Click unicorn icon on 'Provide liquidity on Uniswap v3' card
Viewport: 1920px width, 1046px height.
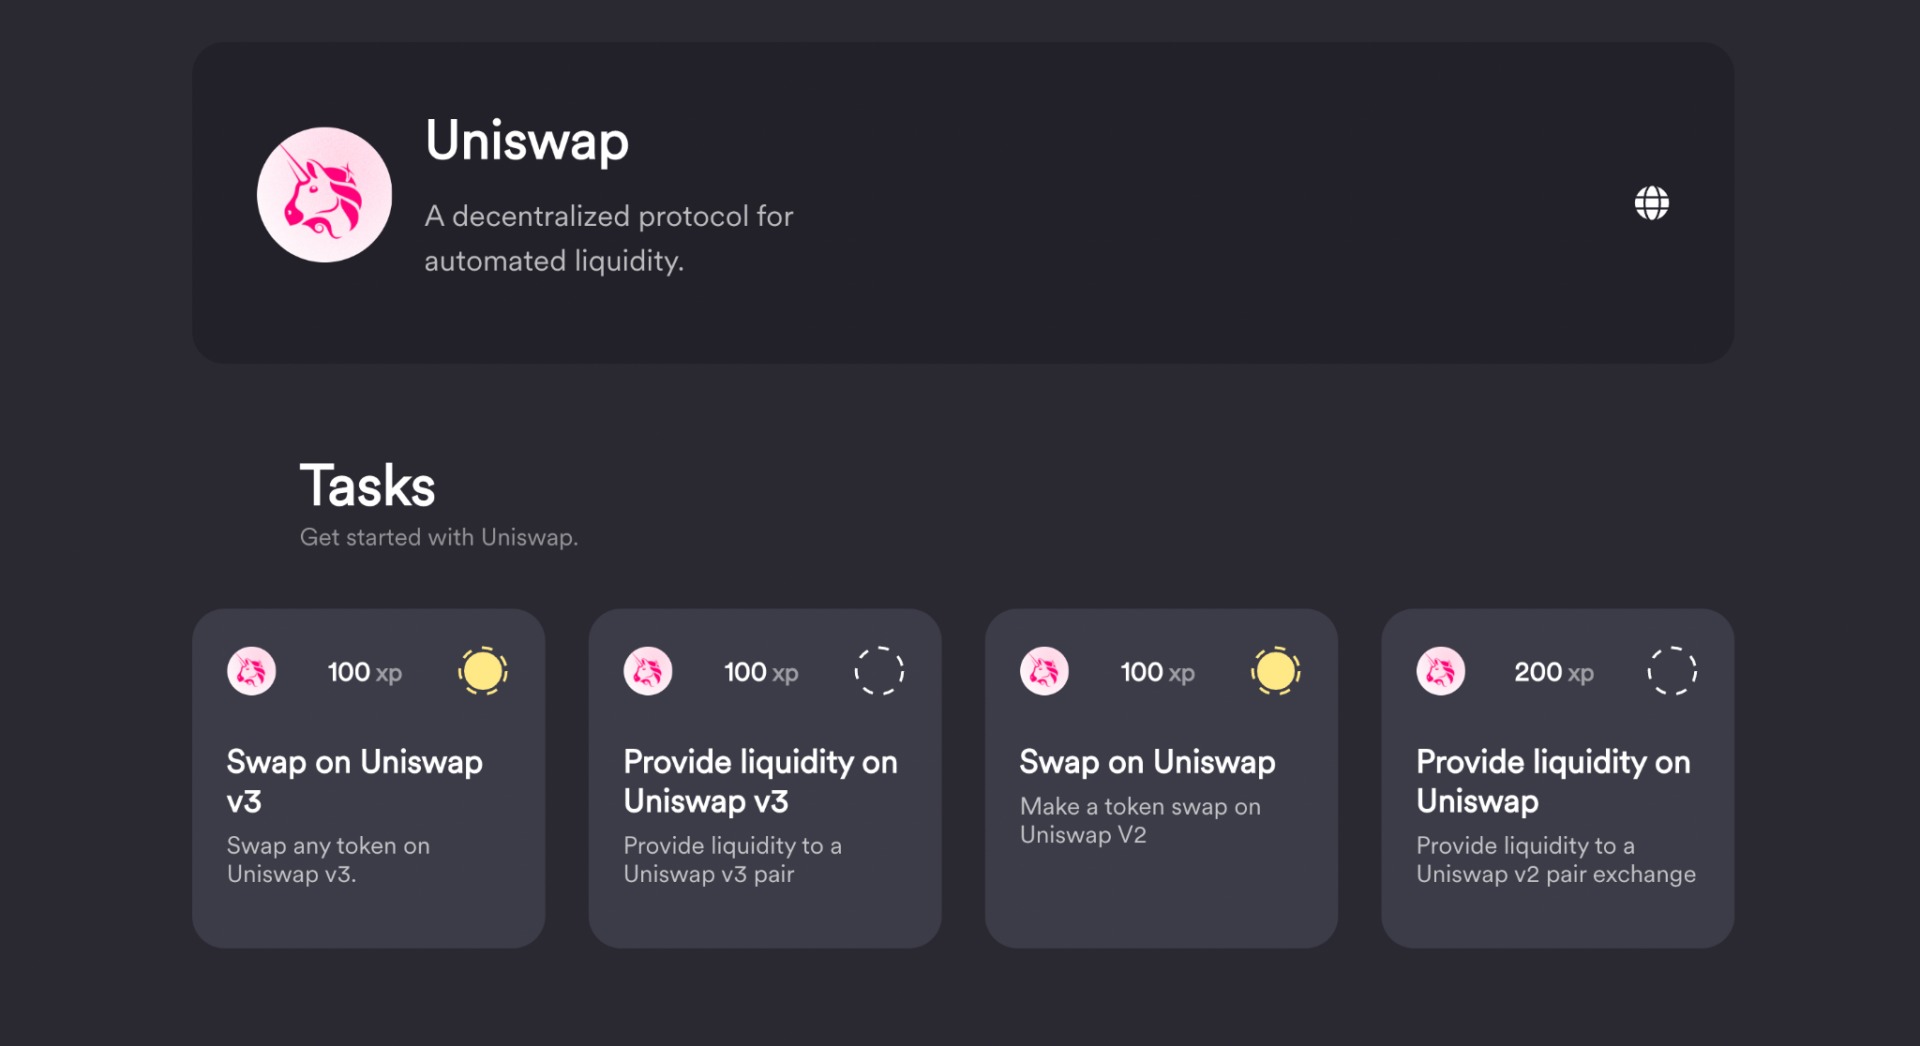tap(648, 671)
